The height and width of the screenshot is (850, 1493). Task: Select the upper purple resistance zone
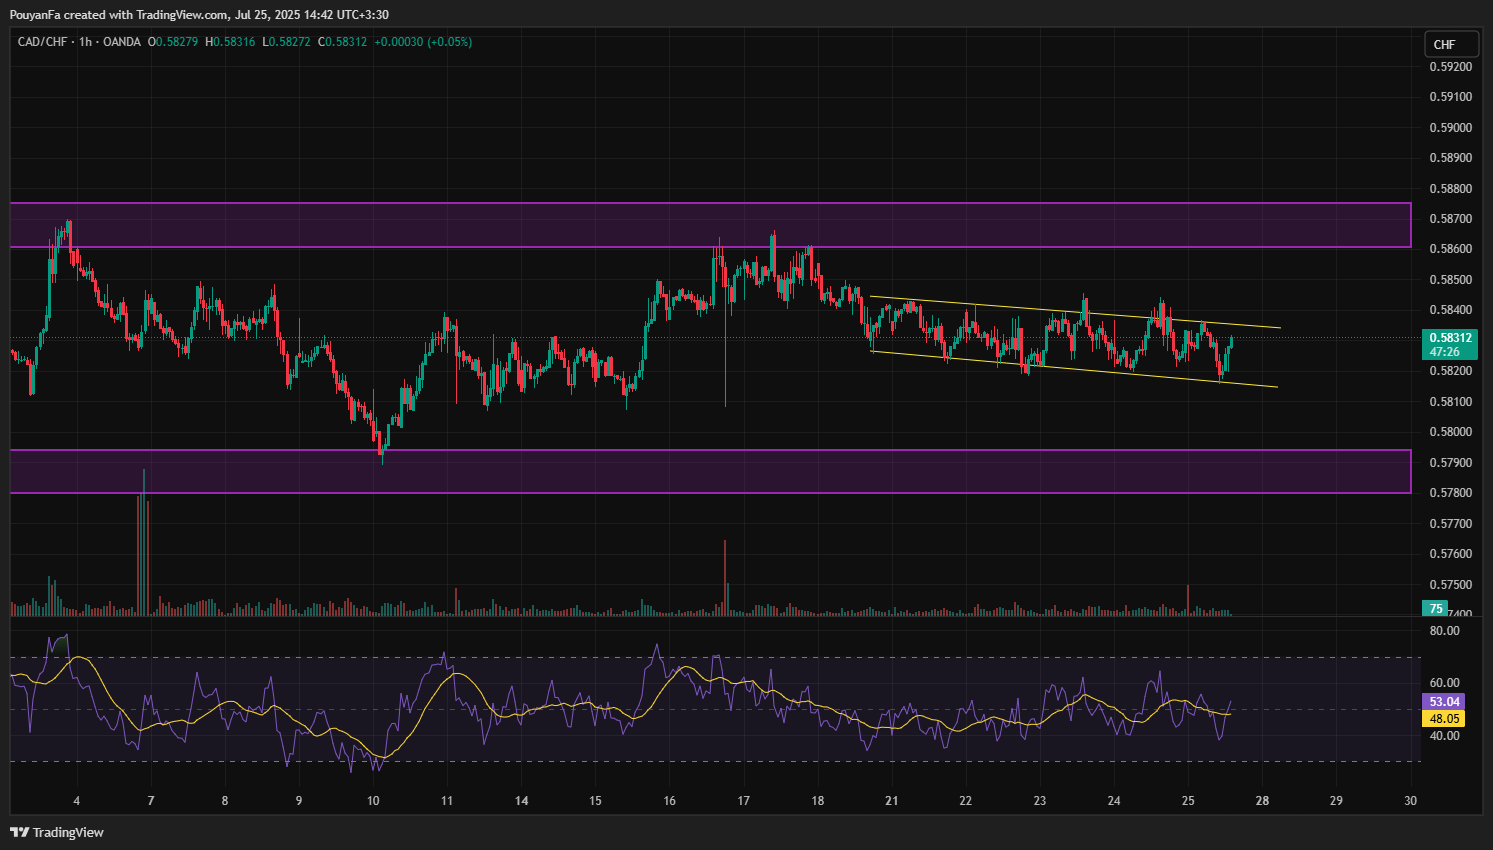coord(710,225)
